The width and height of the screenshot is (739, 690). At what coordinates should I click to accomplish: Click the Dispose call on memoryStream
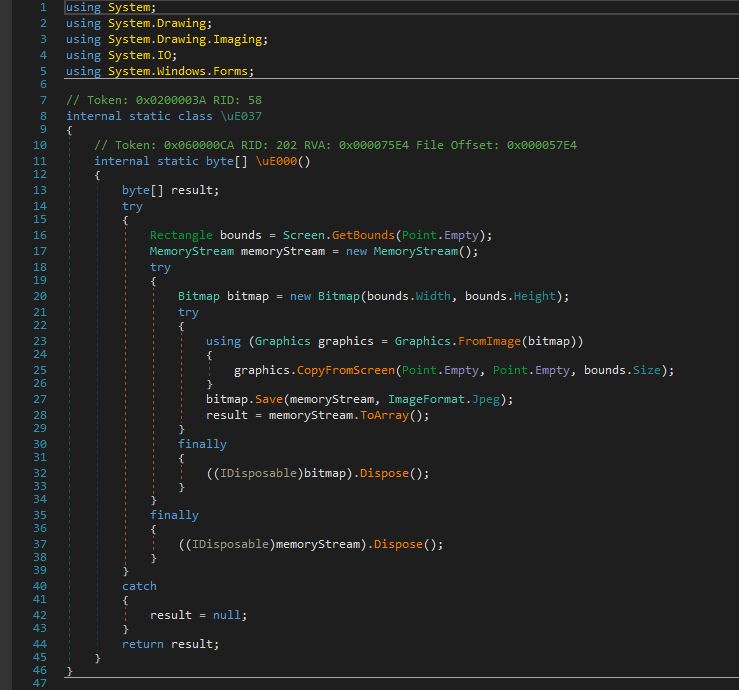[x=398, y=544]
